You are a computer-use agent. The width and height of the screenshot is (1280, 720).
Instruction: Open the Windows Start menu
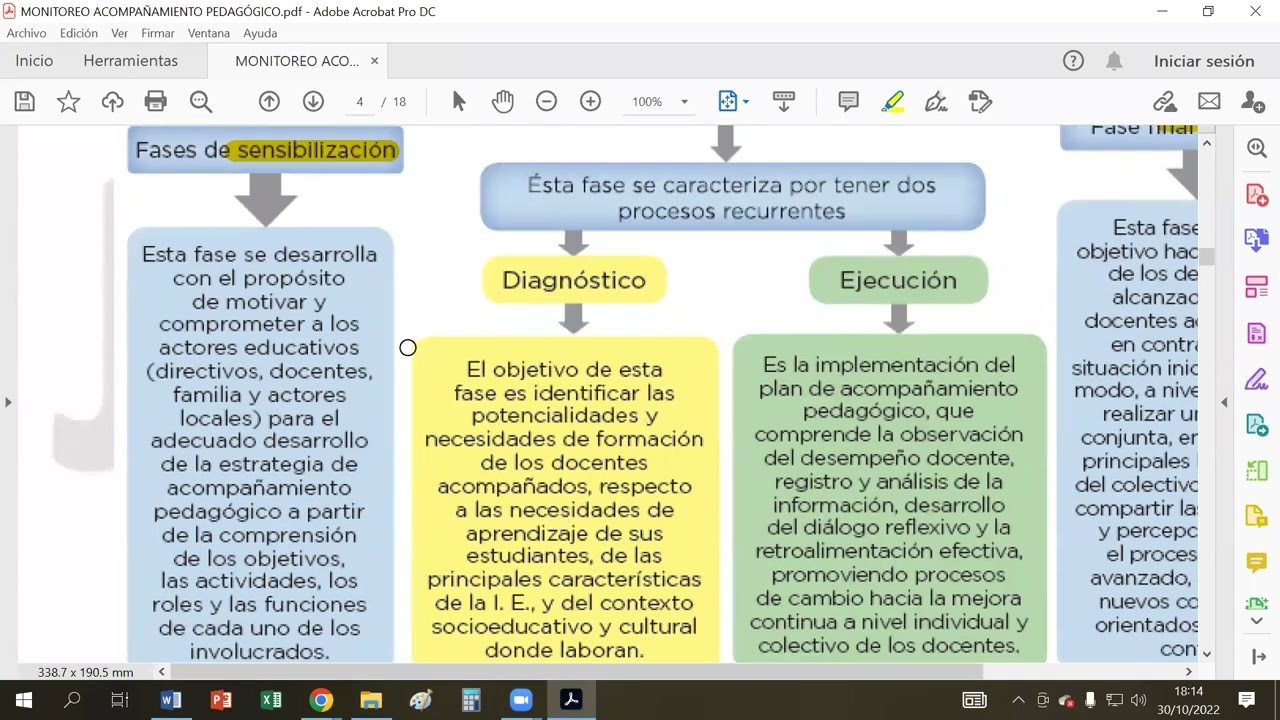coord(24,700)
